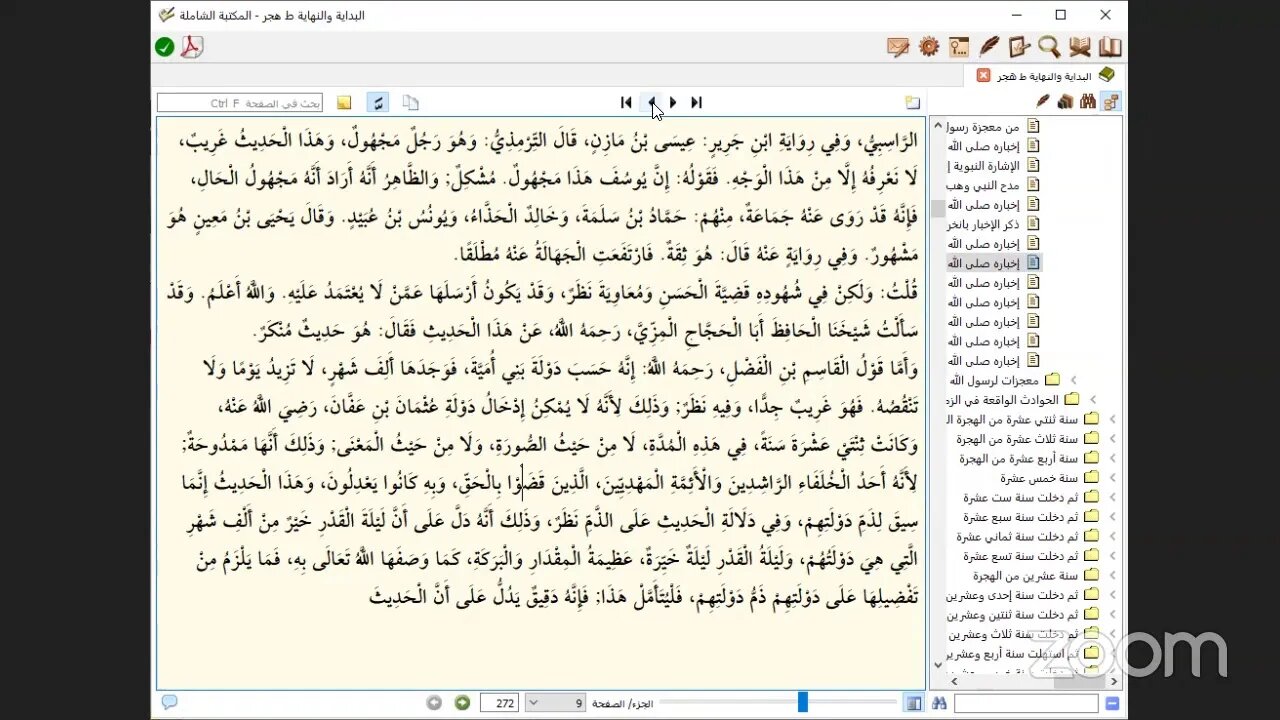The image size is (1280, 720).
Task: Click the الجزء/ الصفحة label
Action: (622, 704)
